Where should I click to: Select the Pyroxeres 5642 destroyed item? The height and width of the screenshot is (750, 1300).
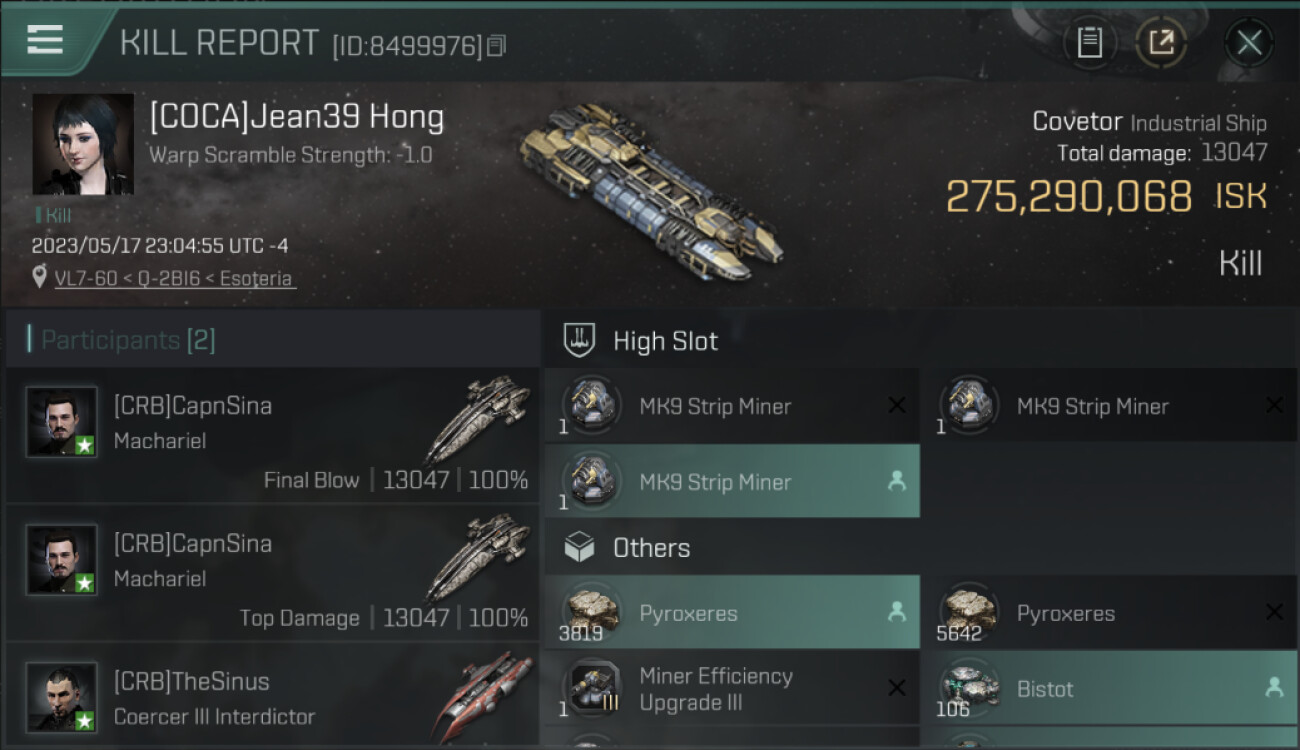coord(1110,613)
